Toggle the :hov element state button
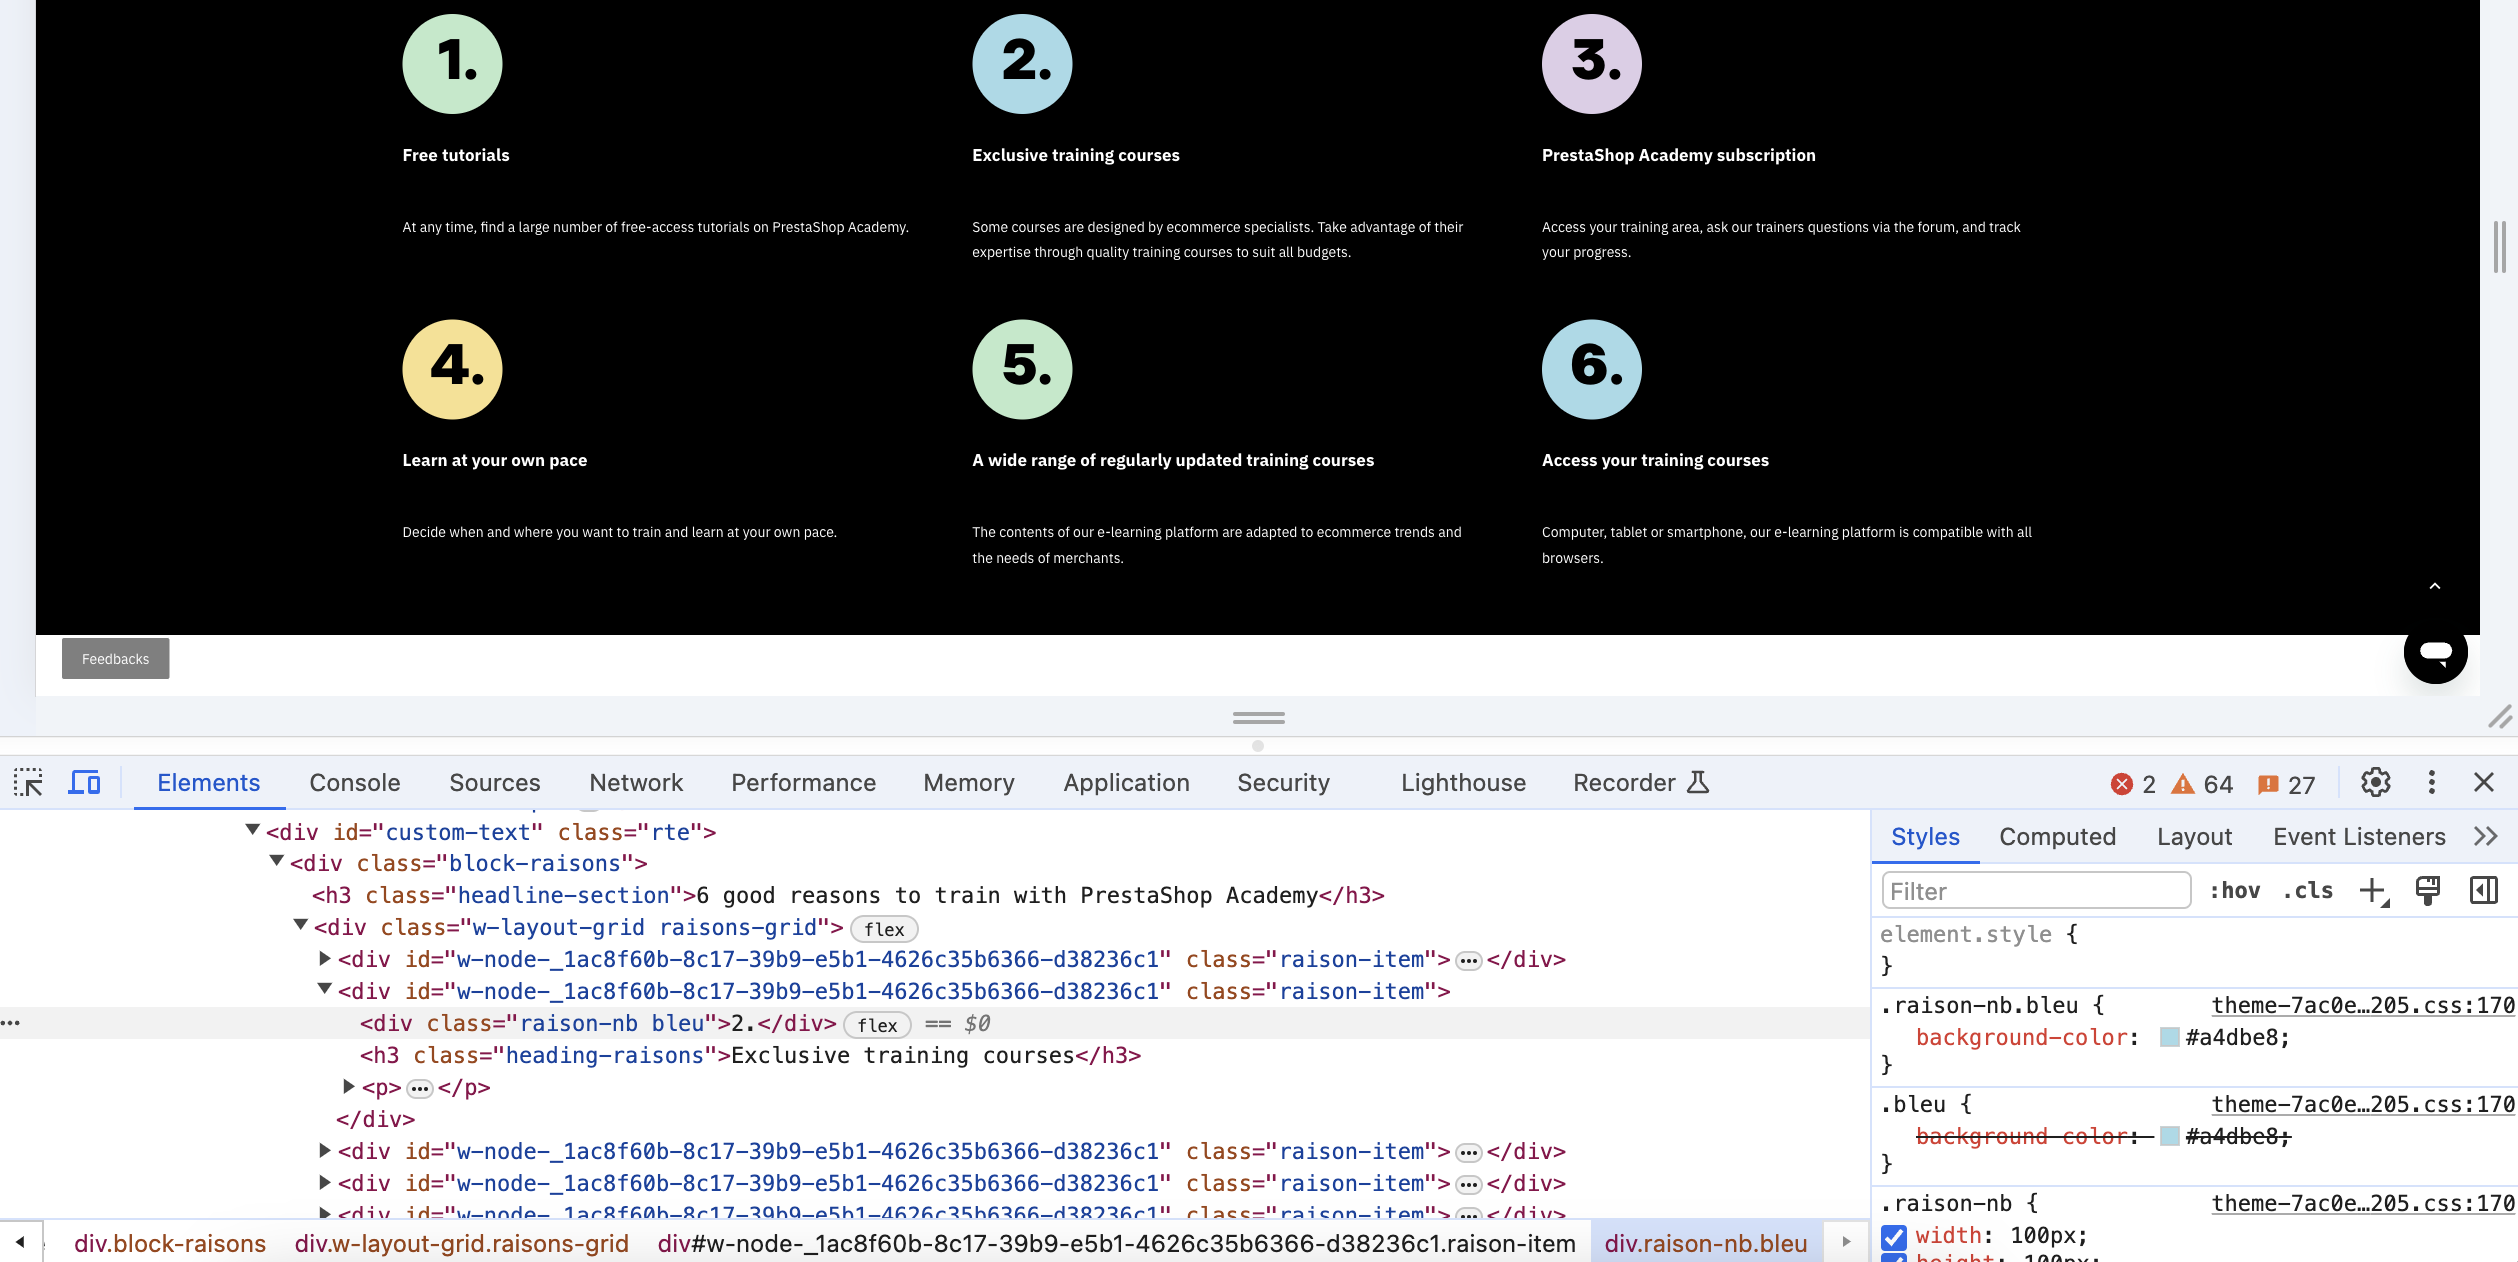Screen dimensions: 2518x1262 [2234, 890]
